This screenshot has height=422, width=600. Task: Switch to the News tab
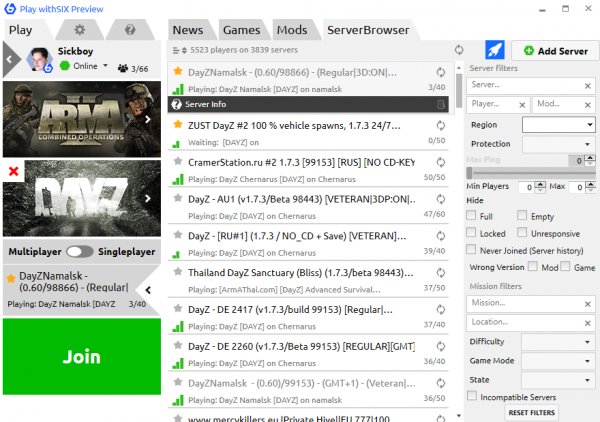[x=188, y=30]
